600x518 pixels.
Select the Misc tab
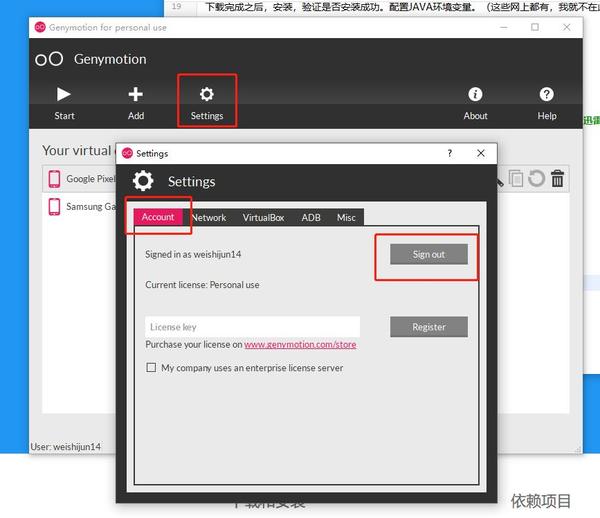pos(346,217)
